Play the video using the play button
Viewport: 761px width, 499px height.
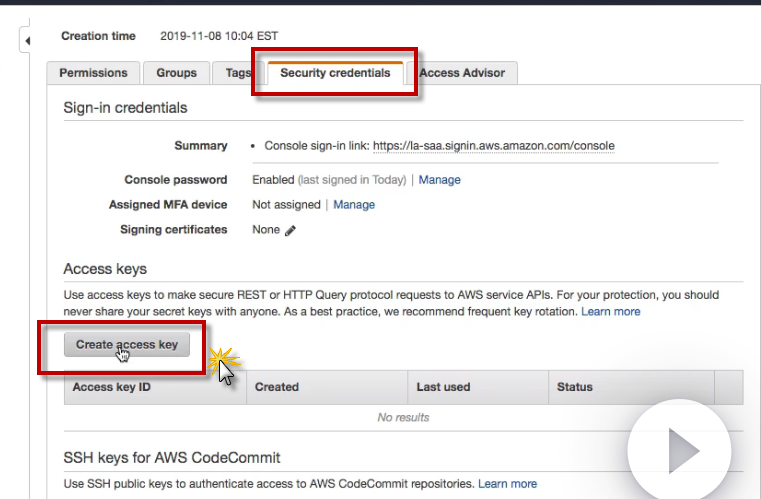click(x=683, y=450)
